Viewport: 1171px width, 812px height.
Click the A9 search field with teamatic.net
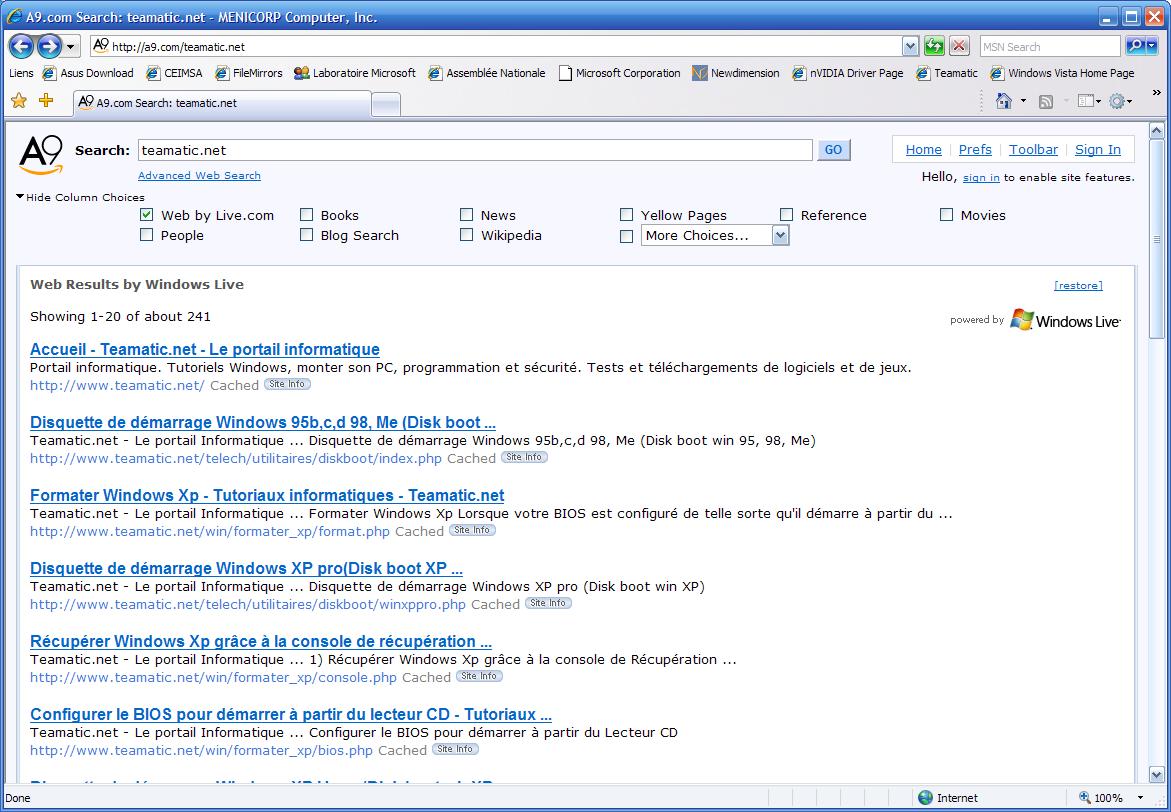pos(475,150)
